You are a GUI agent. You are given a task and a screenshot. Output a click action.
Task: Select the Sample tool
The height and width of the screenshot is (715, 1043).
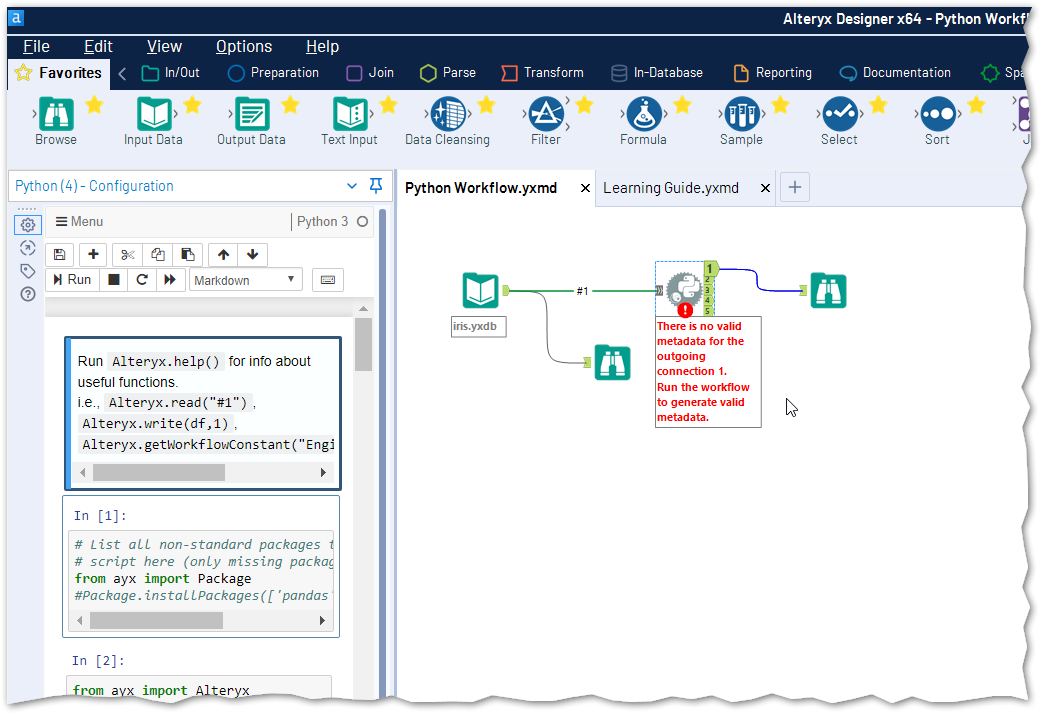(x=741, y=115)
